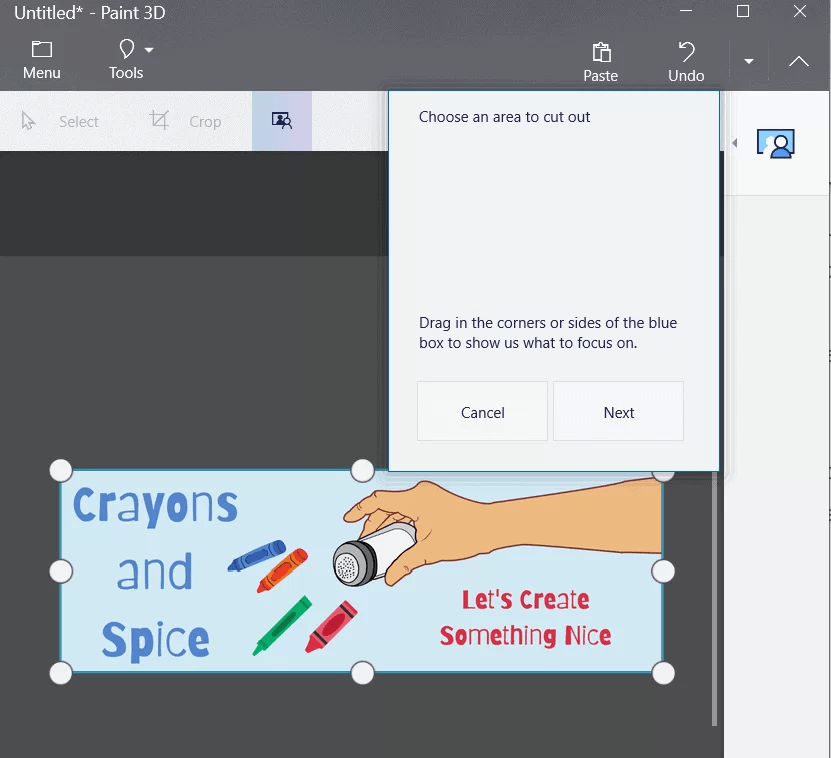The height and width of the screenshot is (758, 831).
Task: Open the Menu folder icon
Action: point(41,49)
